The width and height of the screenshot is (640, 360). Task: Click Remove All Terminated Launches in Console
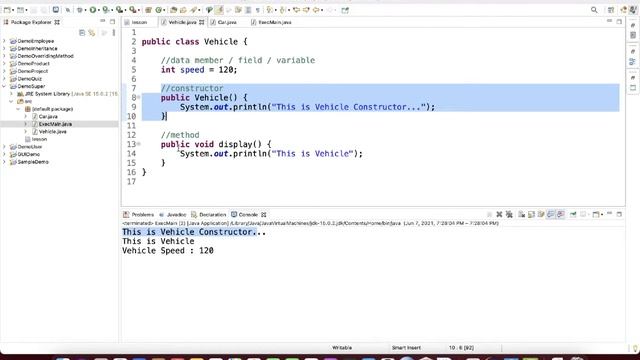click(x=509, y=214)
